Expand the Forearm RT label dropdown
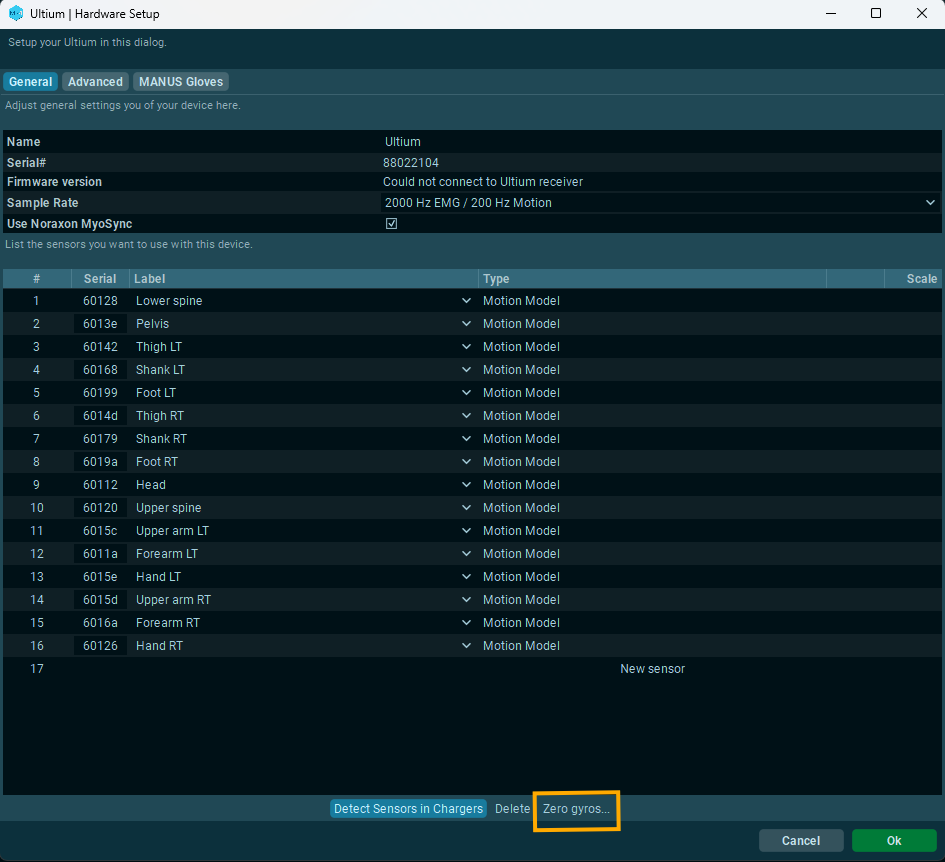Image resolution: width=945 pixels, height=862 pixels. pos(466,623)
